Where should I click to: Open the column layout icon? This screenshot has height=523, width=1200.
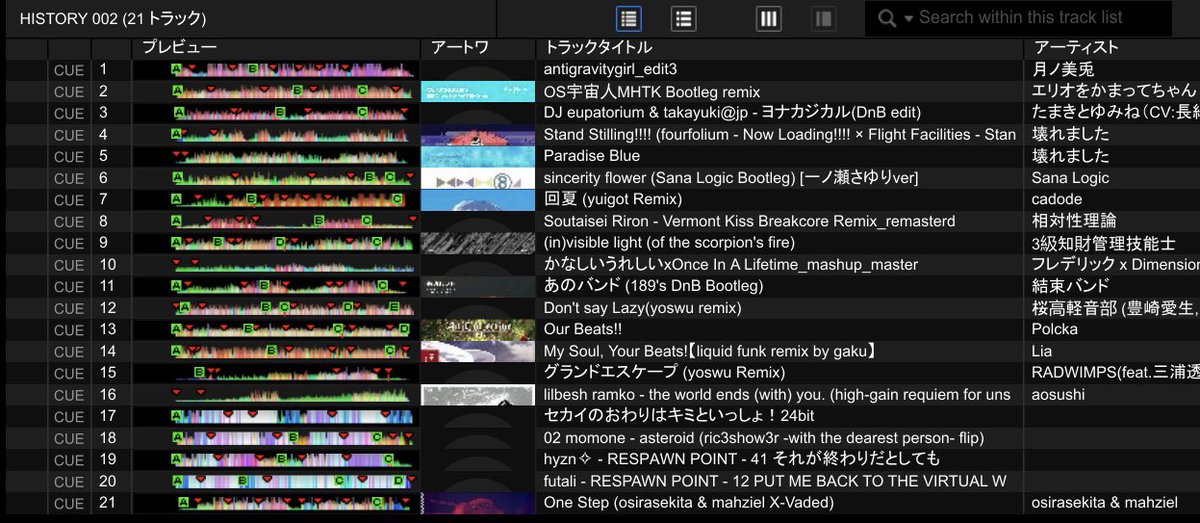[x=768, y=18]
